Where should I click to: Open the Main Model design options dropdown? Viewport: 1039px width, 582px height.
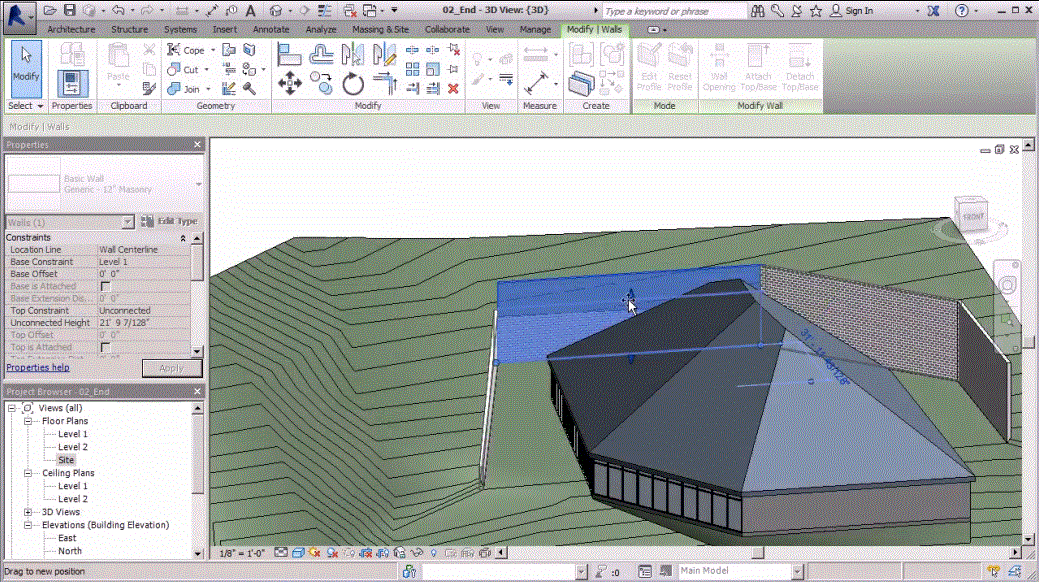tap(797, 571)
